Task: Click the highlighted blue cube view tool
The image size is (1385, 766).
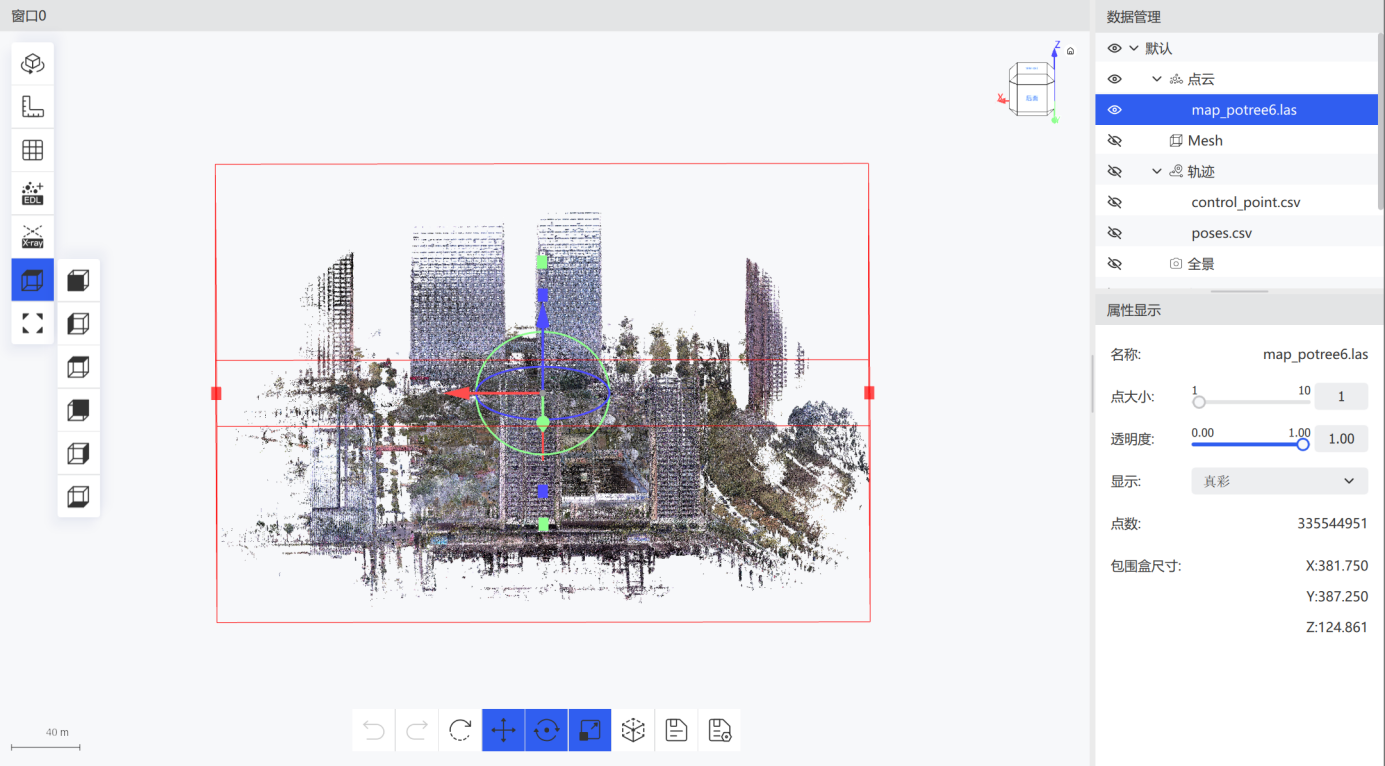Action: click(x=33, y=280)
